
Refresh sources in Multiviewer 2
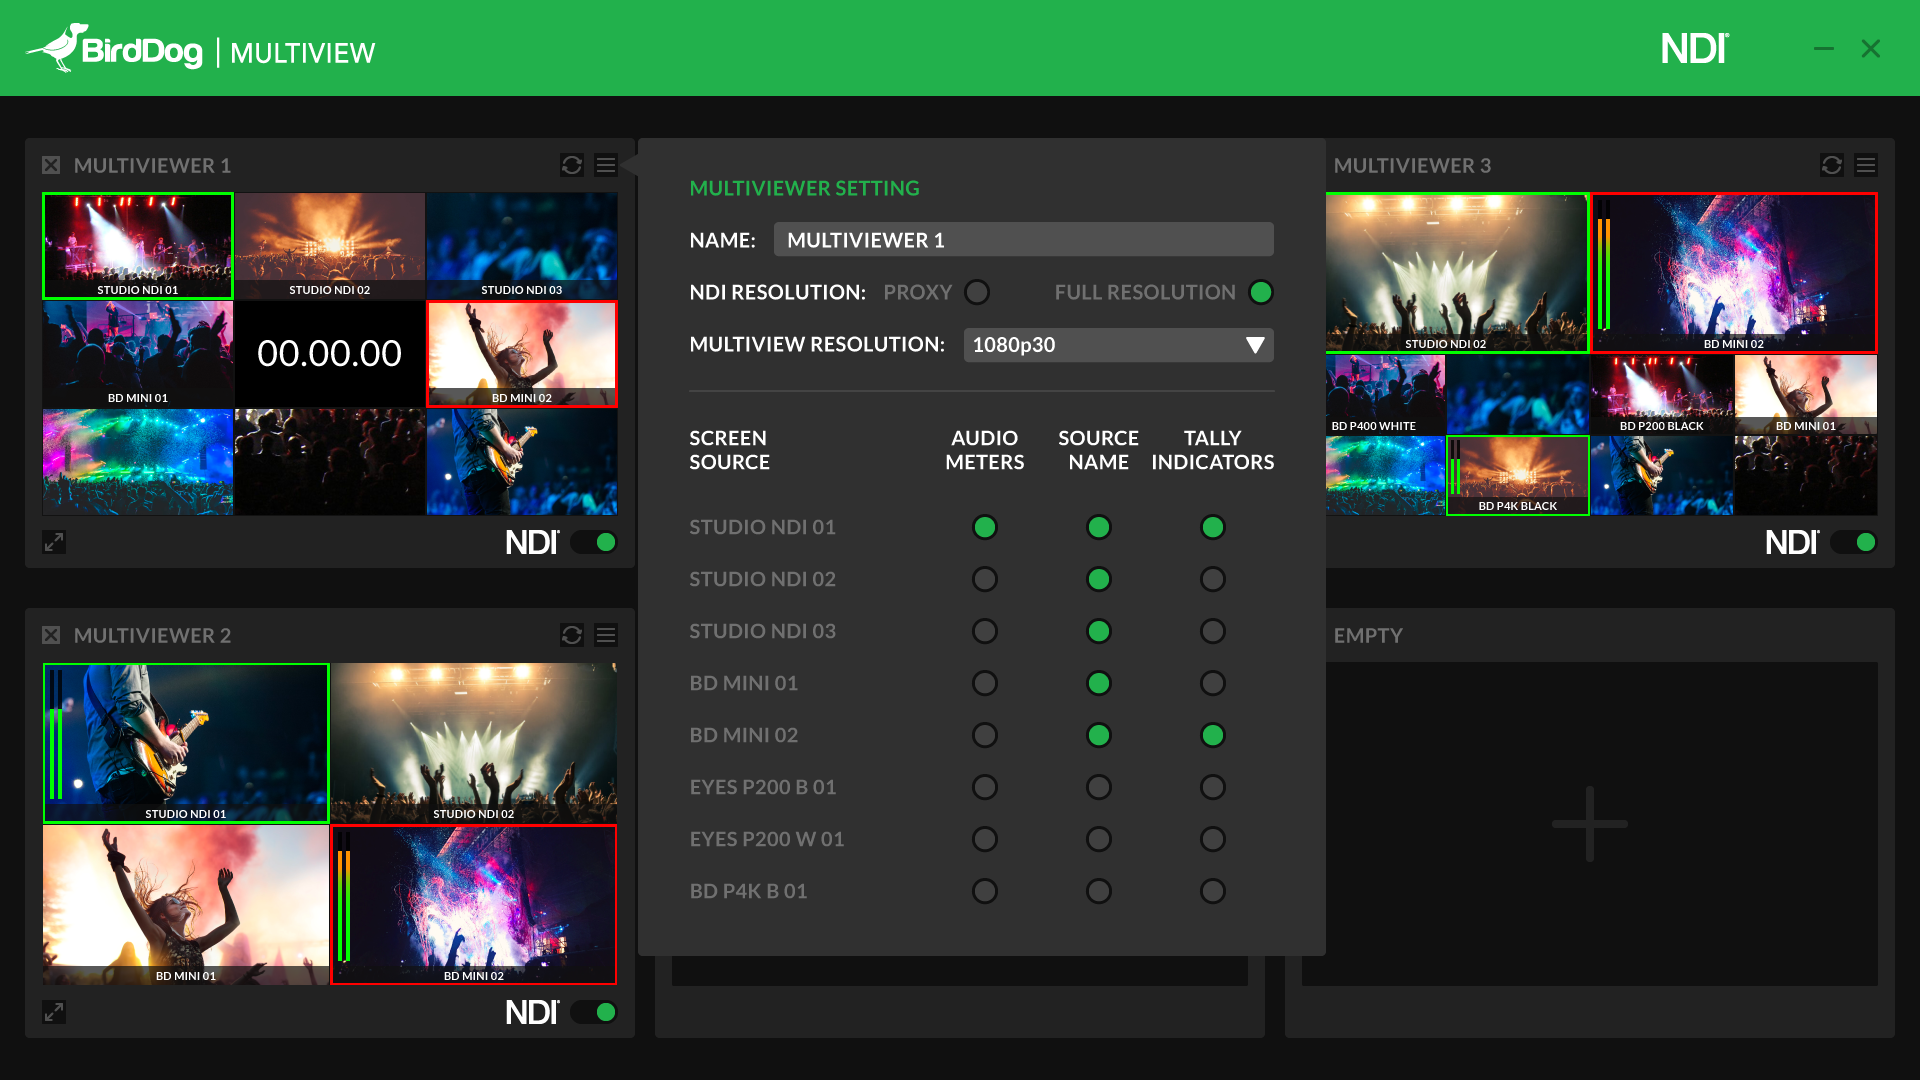pos(572,635)
